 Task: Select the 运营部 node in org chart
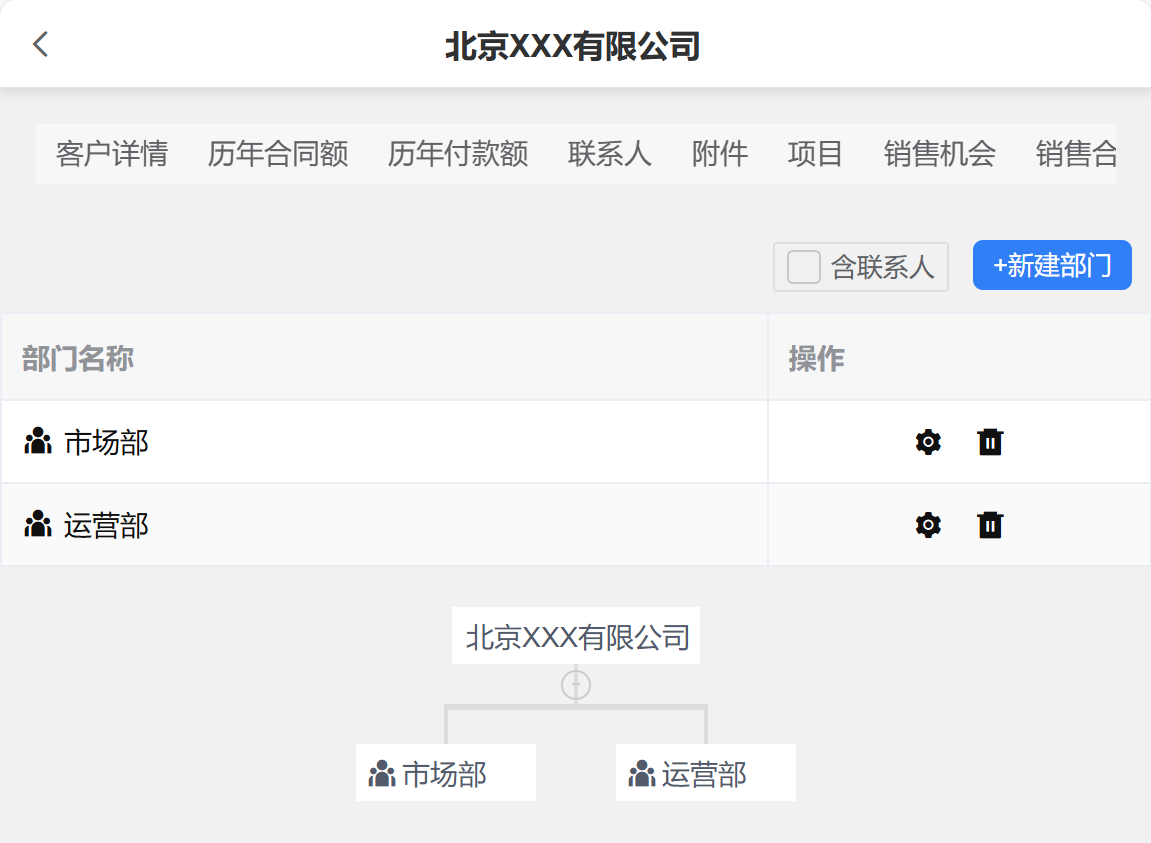tap(705, 773)
